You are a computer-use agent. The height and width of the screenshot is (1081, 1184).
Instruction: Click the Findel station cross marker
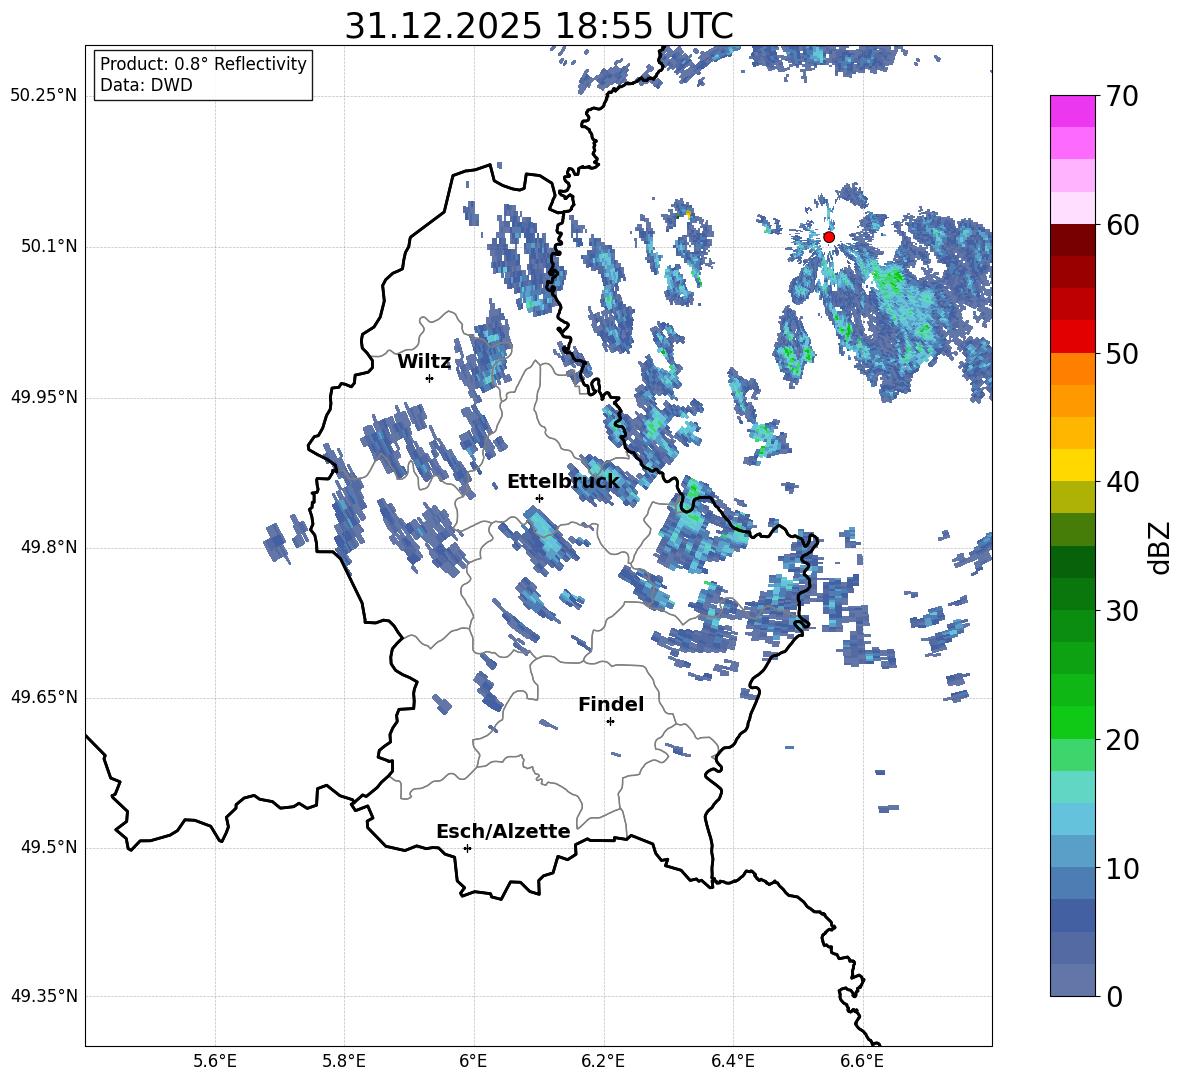point(610,722)
